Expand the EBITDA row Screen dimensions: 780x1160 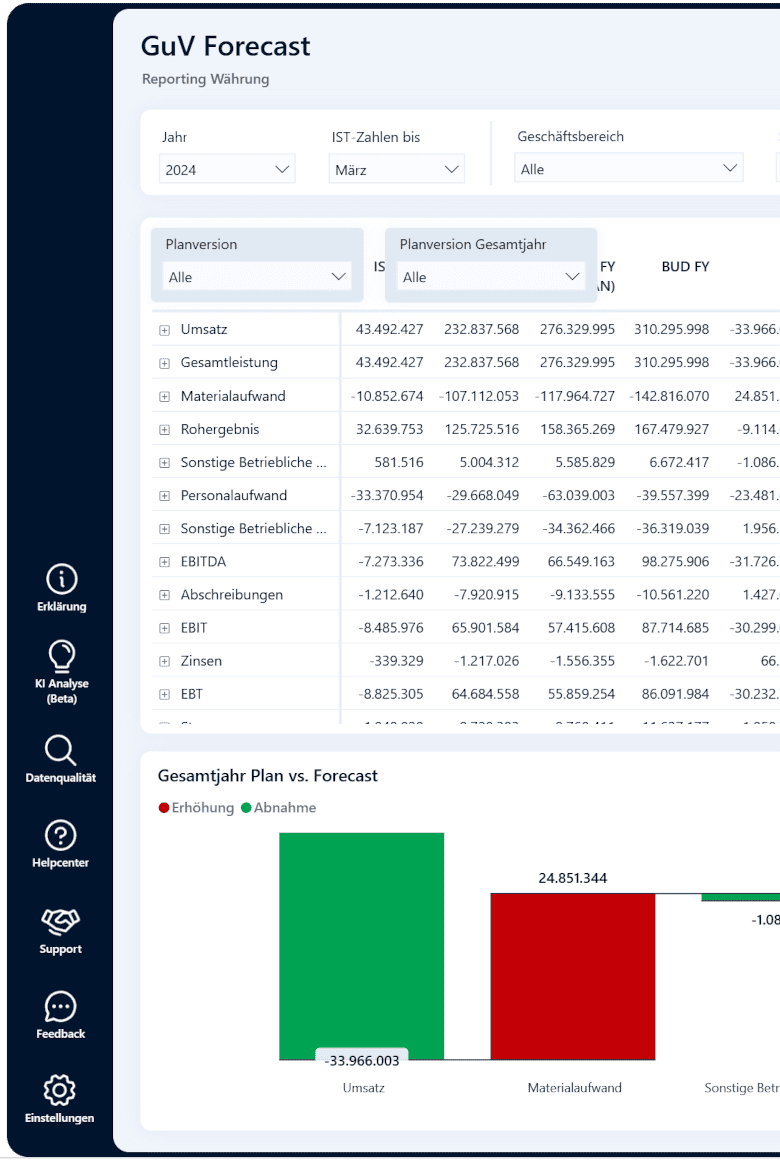(x=164, y=562)
